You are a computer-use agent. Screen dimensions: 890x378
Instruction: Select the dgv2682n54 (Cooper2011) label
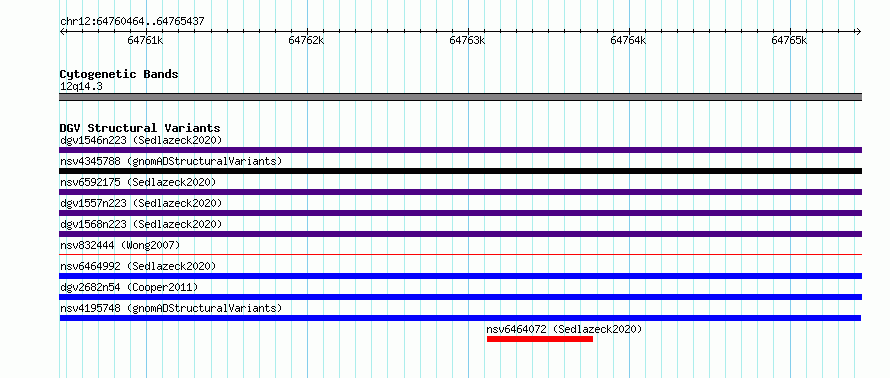129,287
